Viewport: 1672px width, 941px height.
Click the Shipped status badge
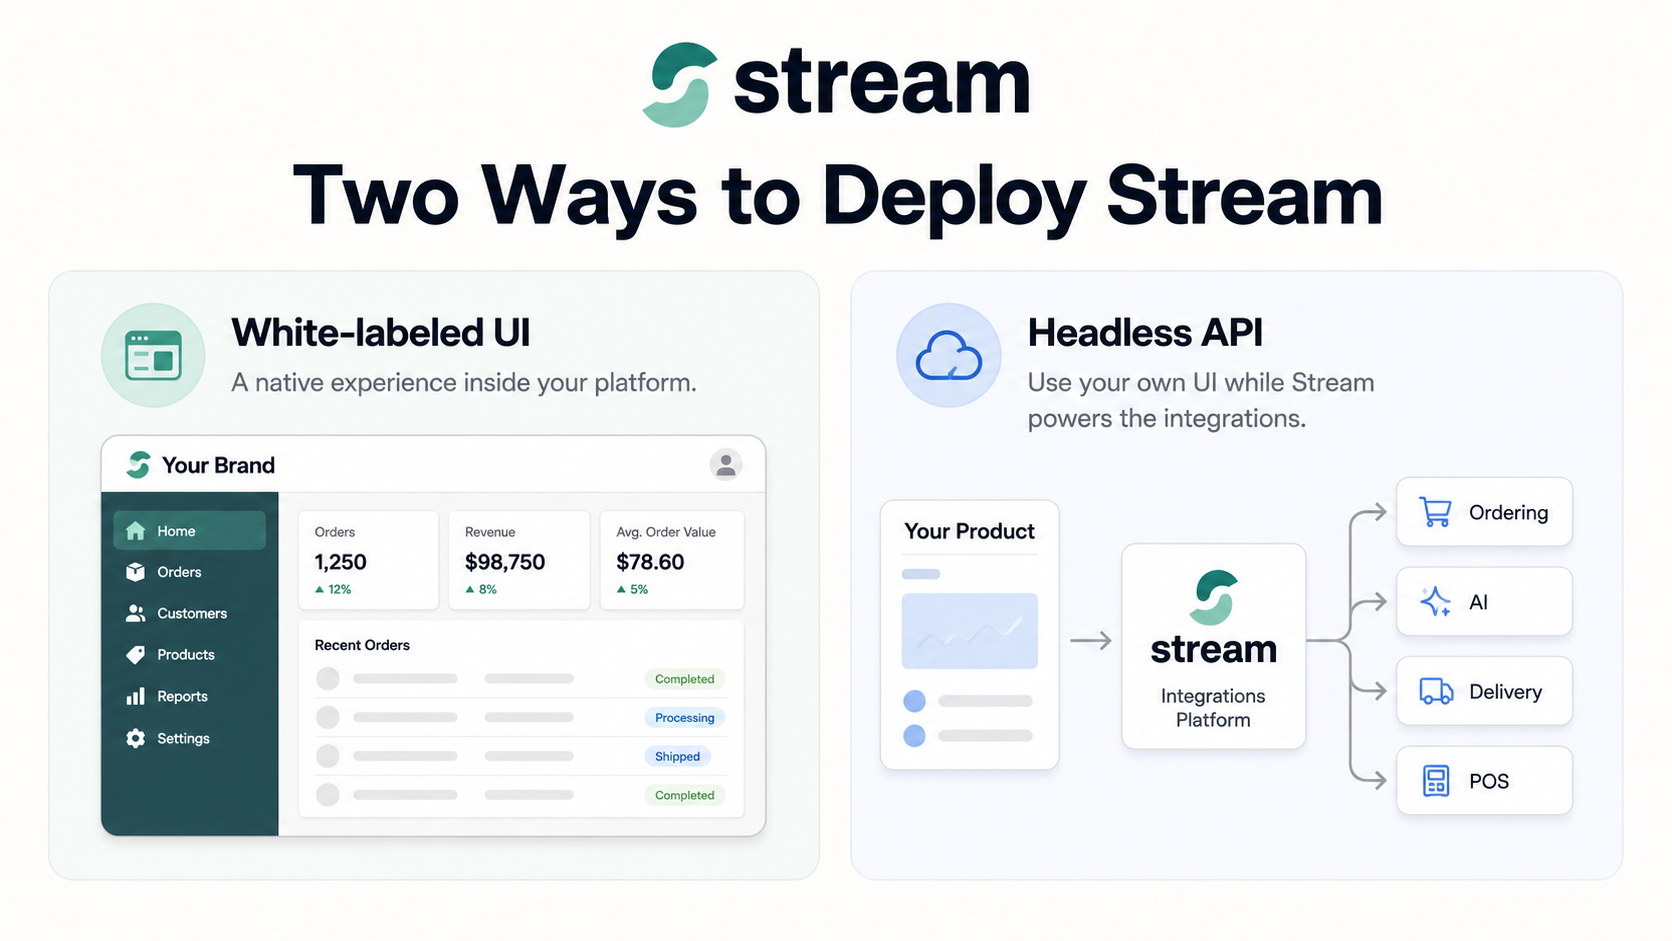coord(677,757)
